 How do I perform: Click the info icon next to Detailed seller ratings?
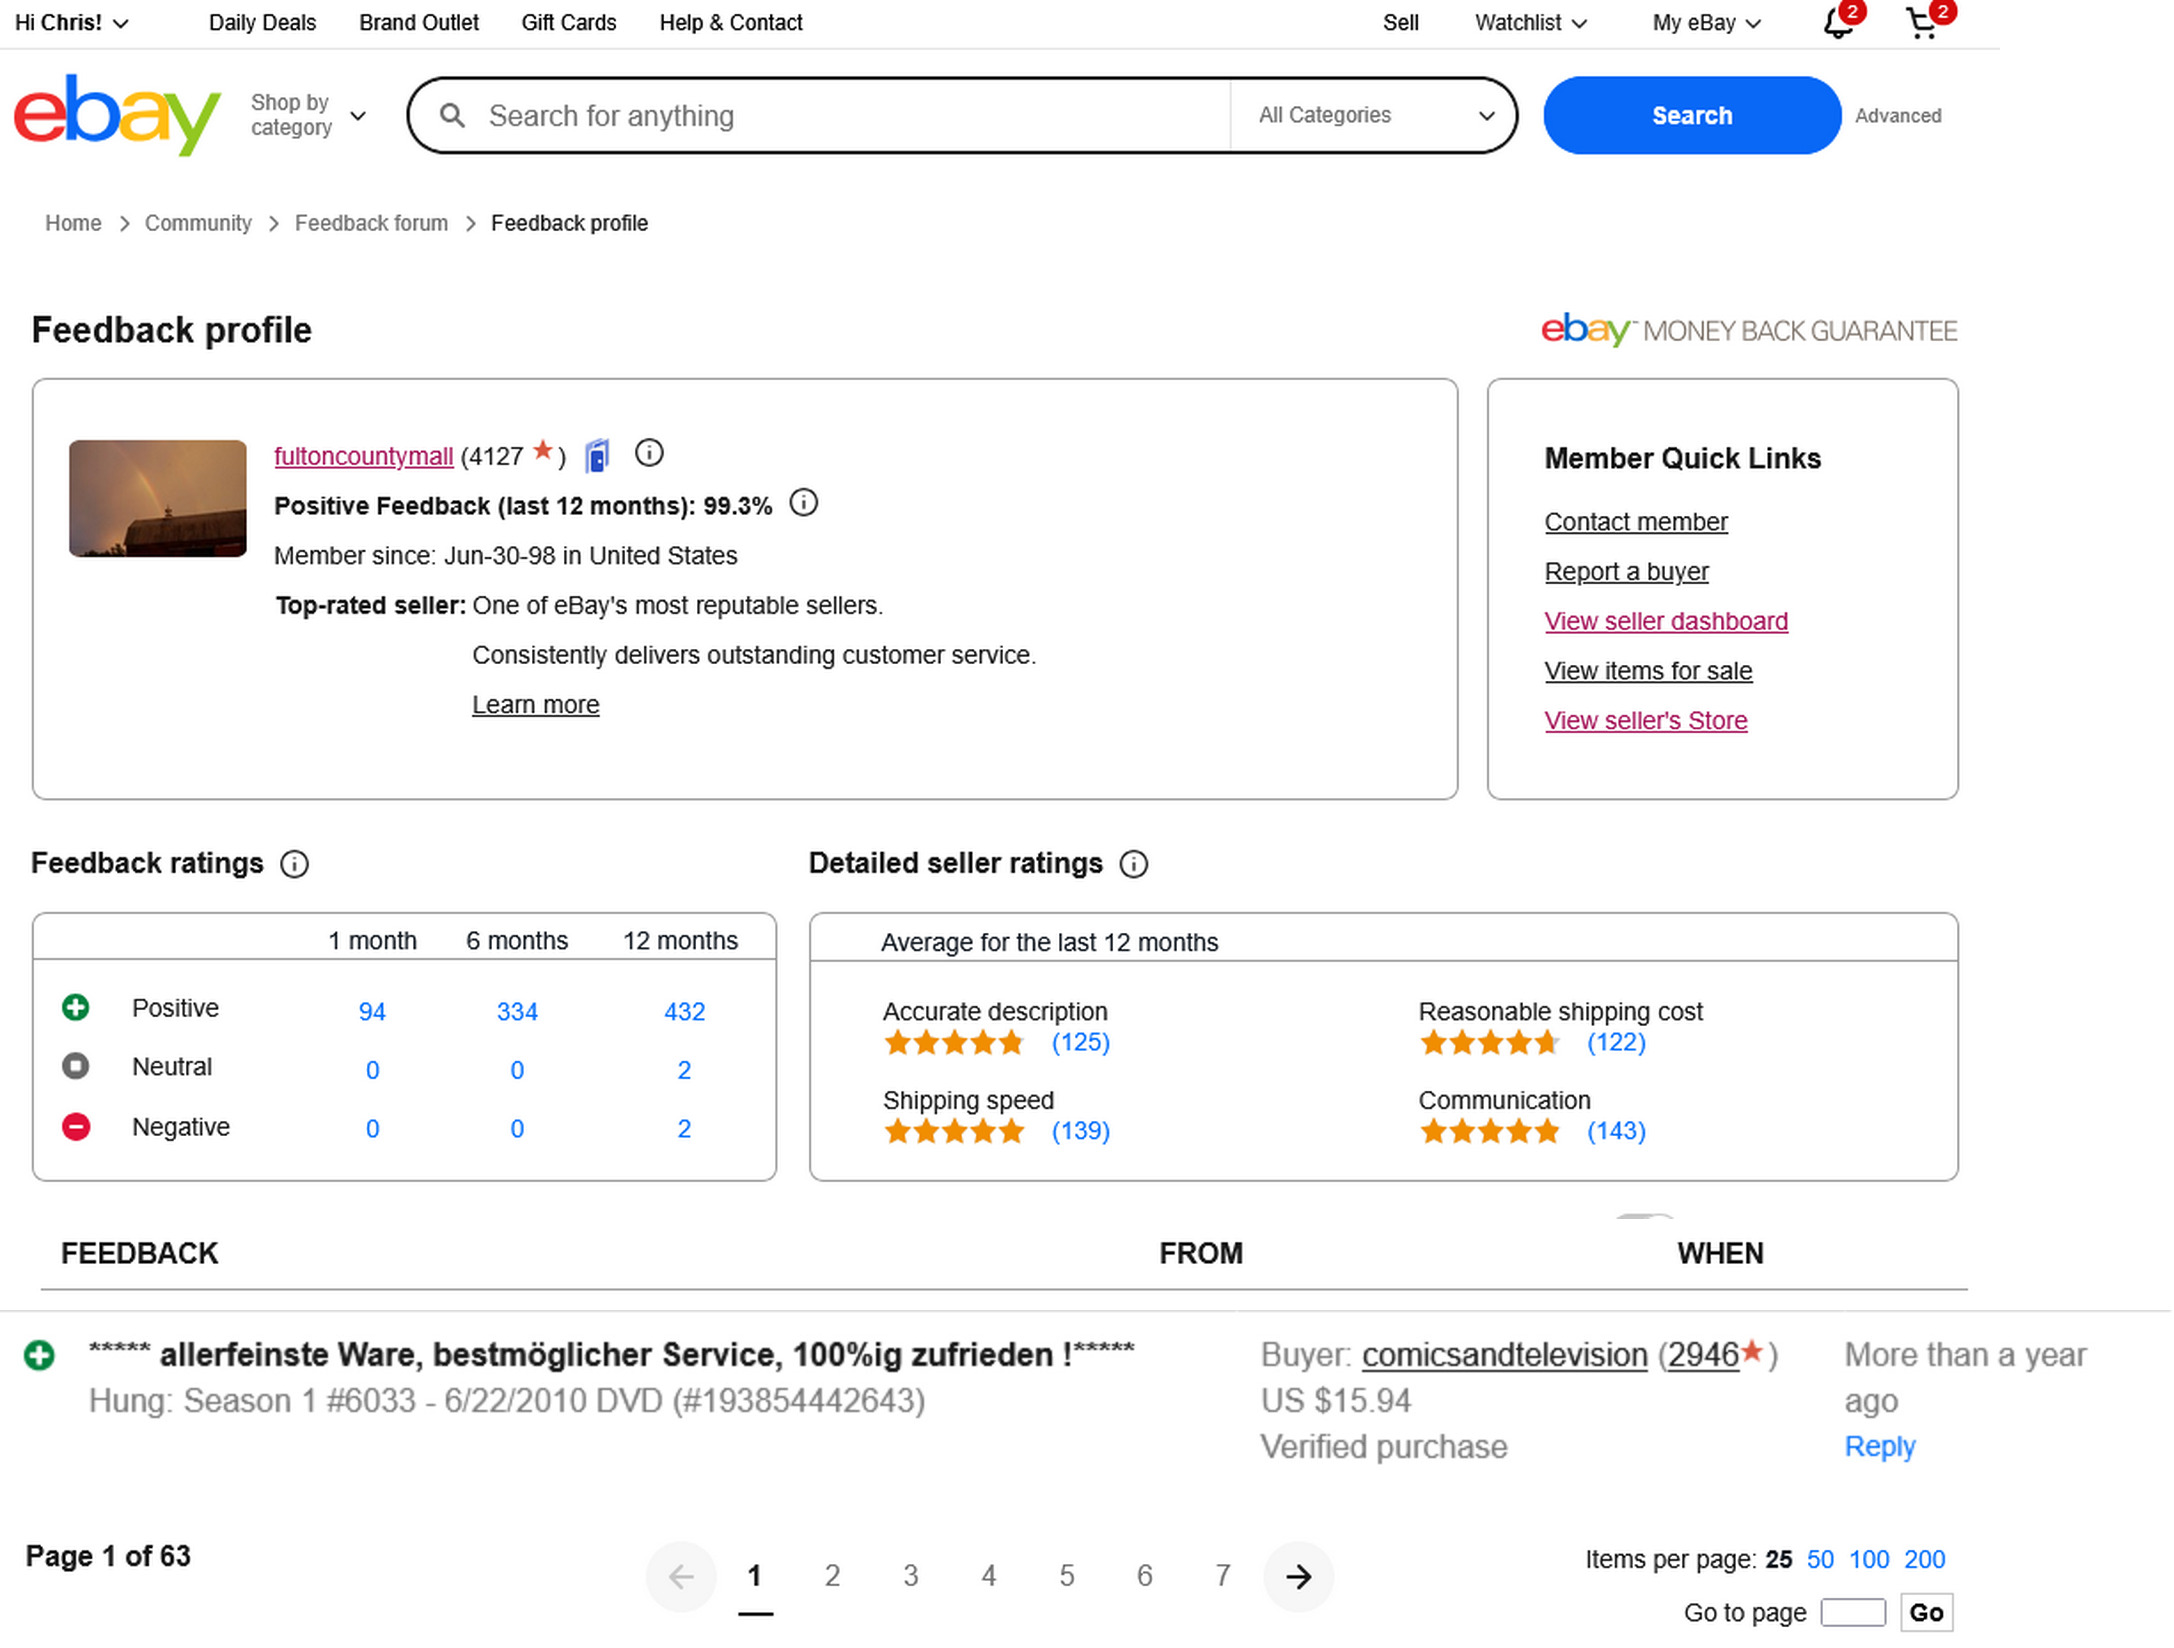tap(1133, 864)
